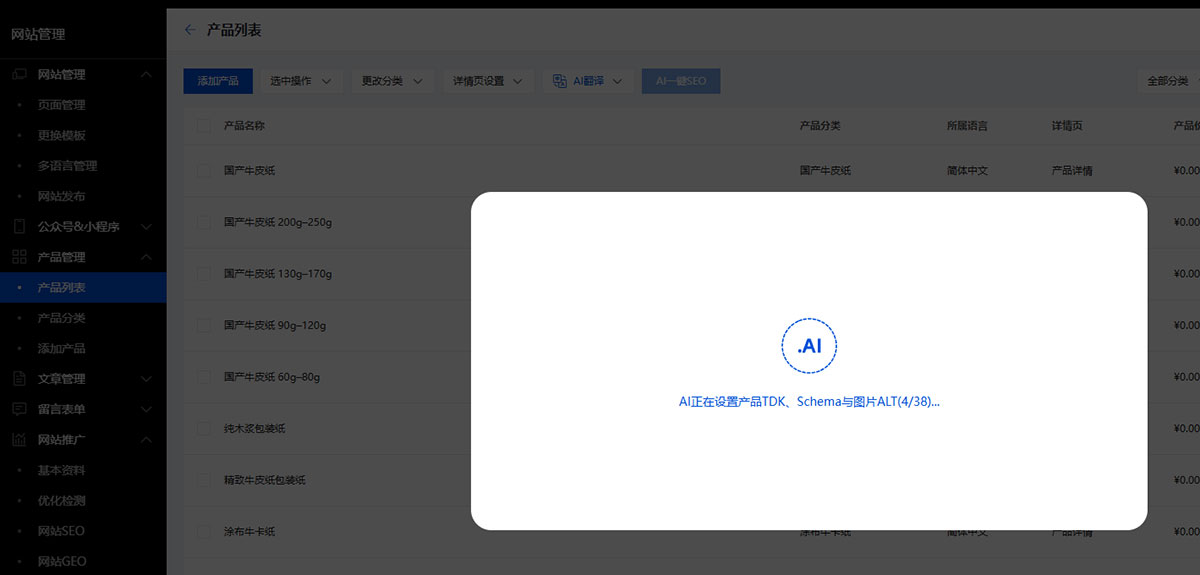The width and height of the screenshot is (1200, 575).
Task: Open the 详情页设置 dropdown
Action: [x=489, y=81]
